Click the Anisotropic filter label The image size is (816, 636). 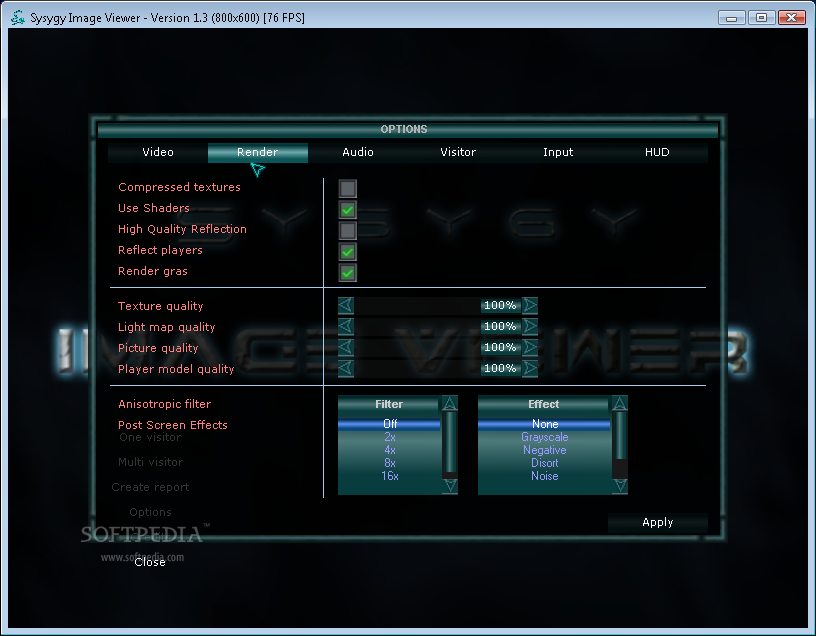pyautogui.click(x=164, y=404)
